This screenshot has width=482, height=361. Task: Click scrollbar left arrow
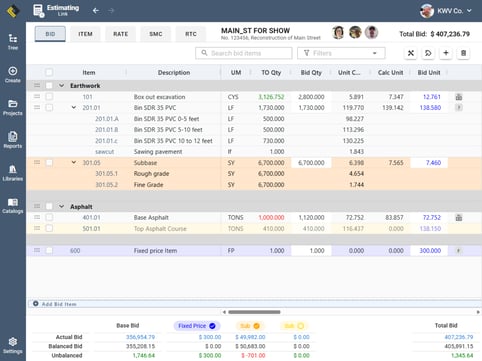click(x=224, y=312)
